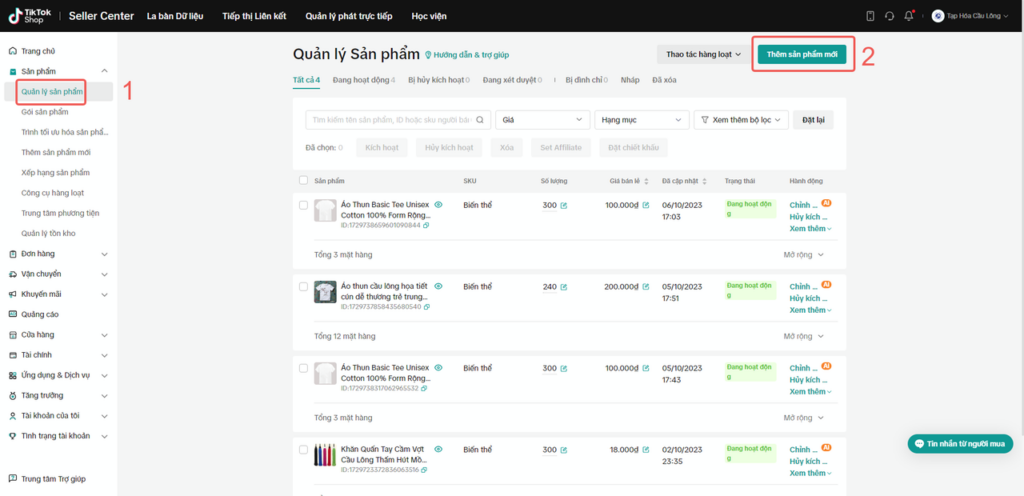Click the customer support headset icon
This screenshot has height=496, width=1024.
click(889, 16)
